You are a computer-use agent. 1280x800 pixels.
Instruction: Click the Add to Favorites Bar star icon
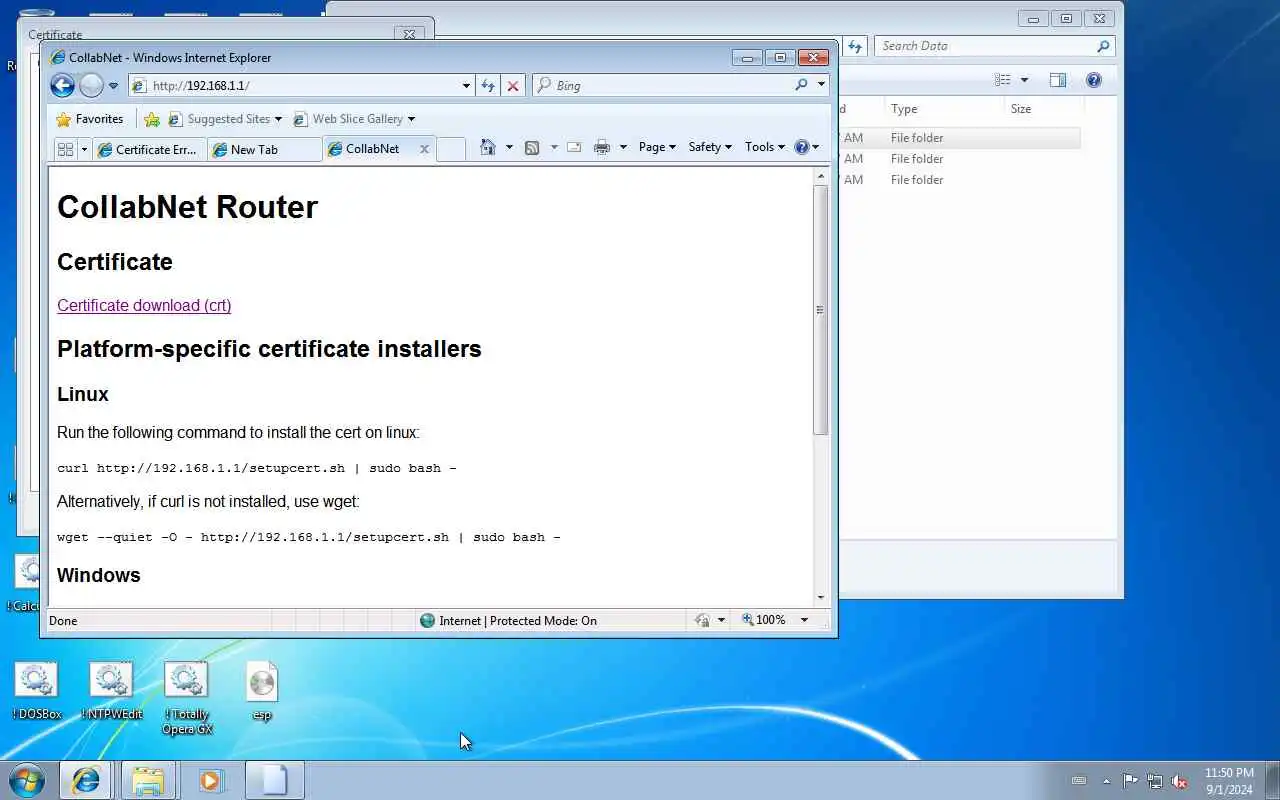click(152, 119)
